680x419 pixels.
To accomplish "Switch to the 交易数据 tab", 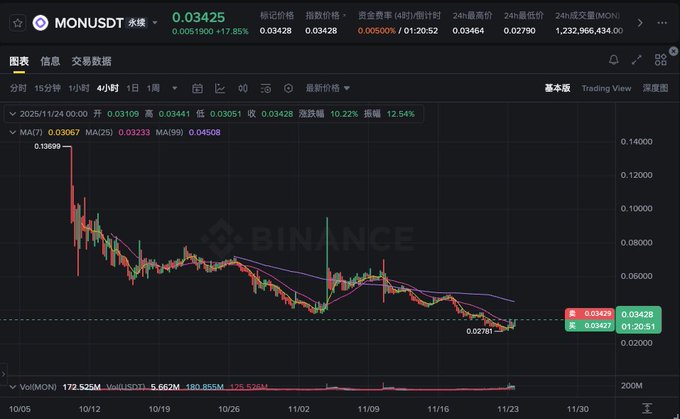I will point(92,61).
